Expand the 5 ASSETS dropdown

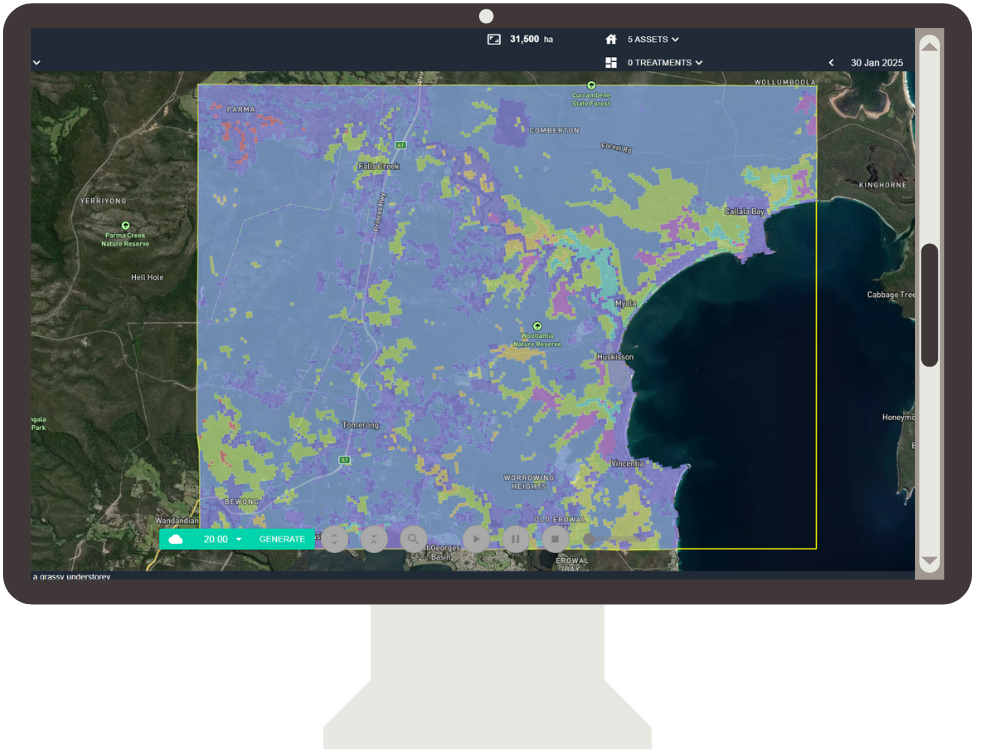653,40
